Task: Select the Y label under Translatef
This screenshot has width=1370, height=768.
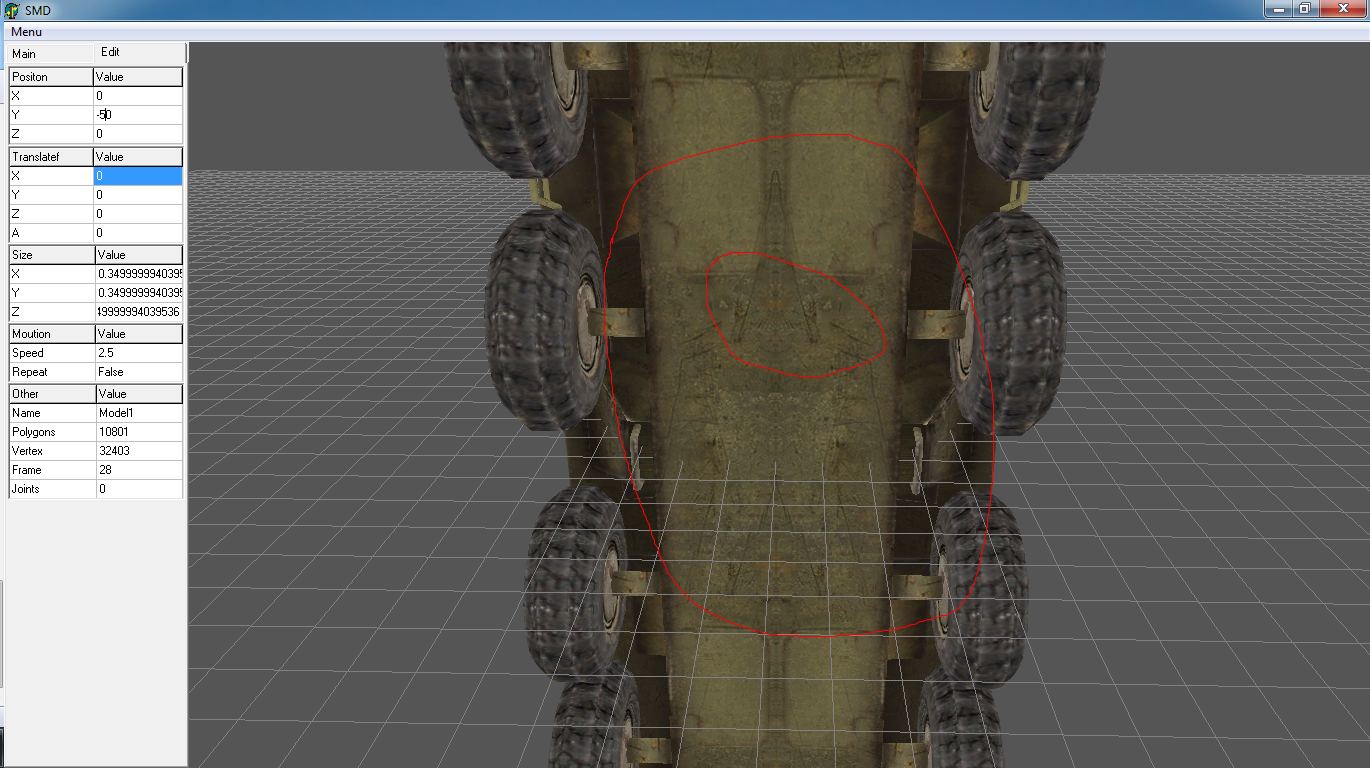Action: [x=51, y=195]
